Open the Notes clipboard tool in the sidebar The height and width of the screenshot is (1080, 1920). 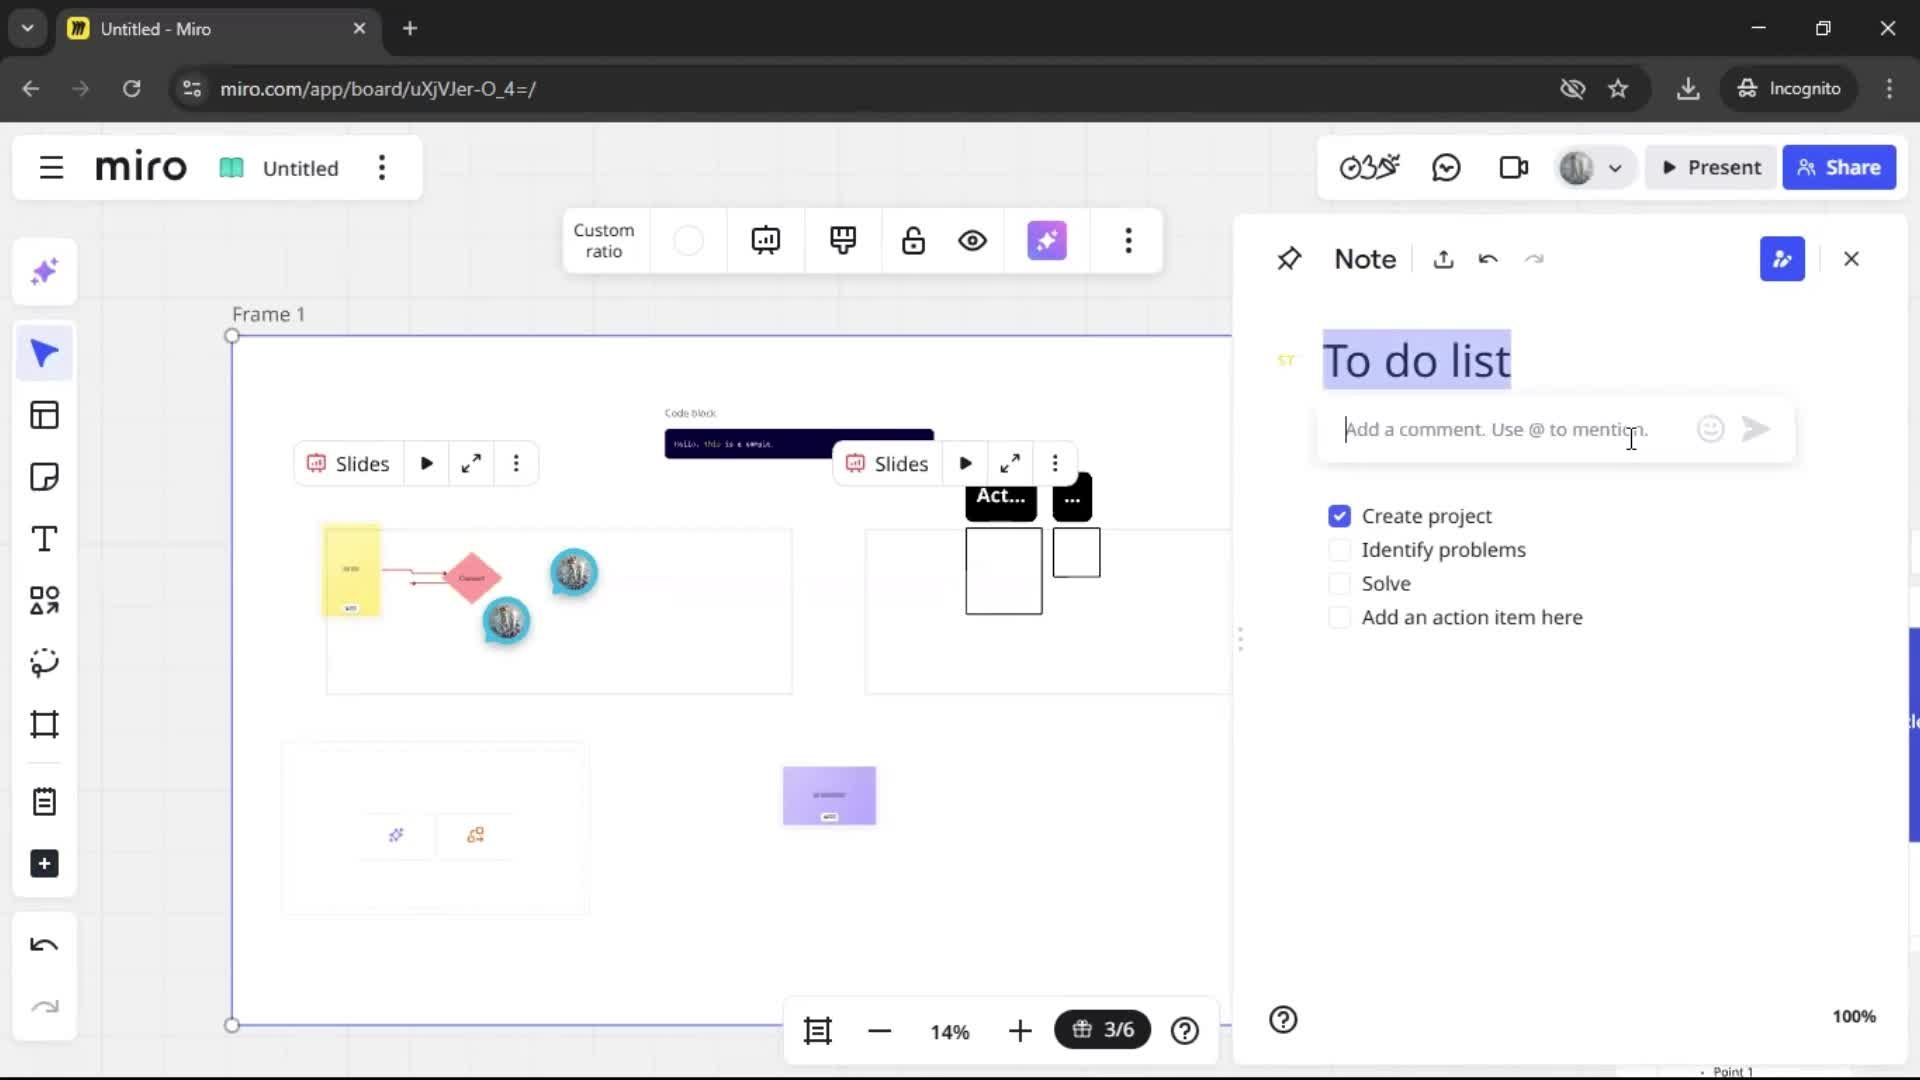pos(44,802)
